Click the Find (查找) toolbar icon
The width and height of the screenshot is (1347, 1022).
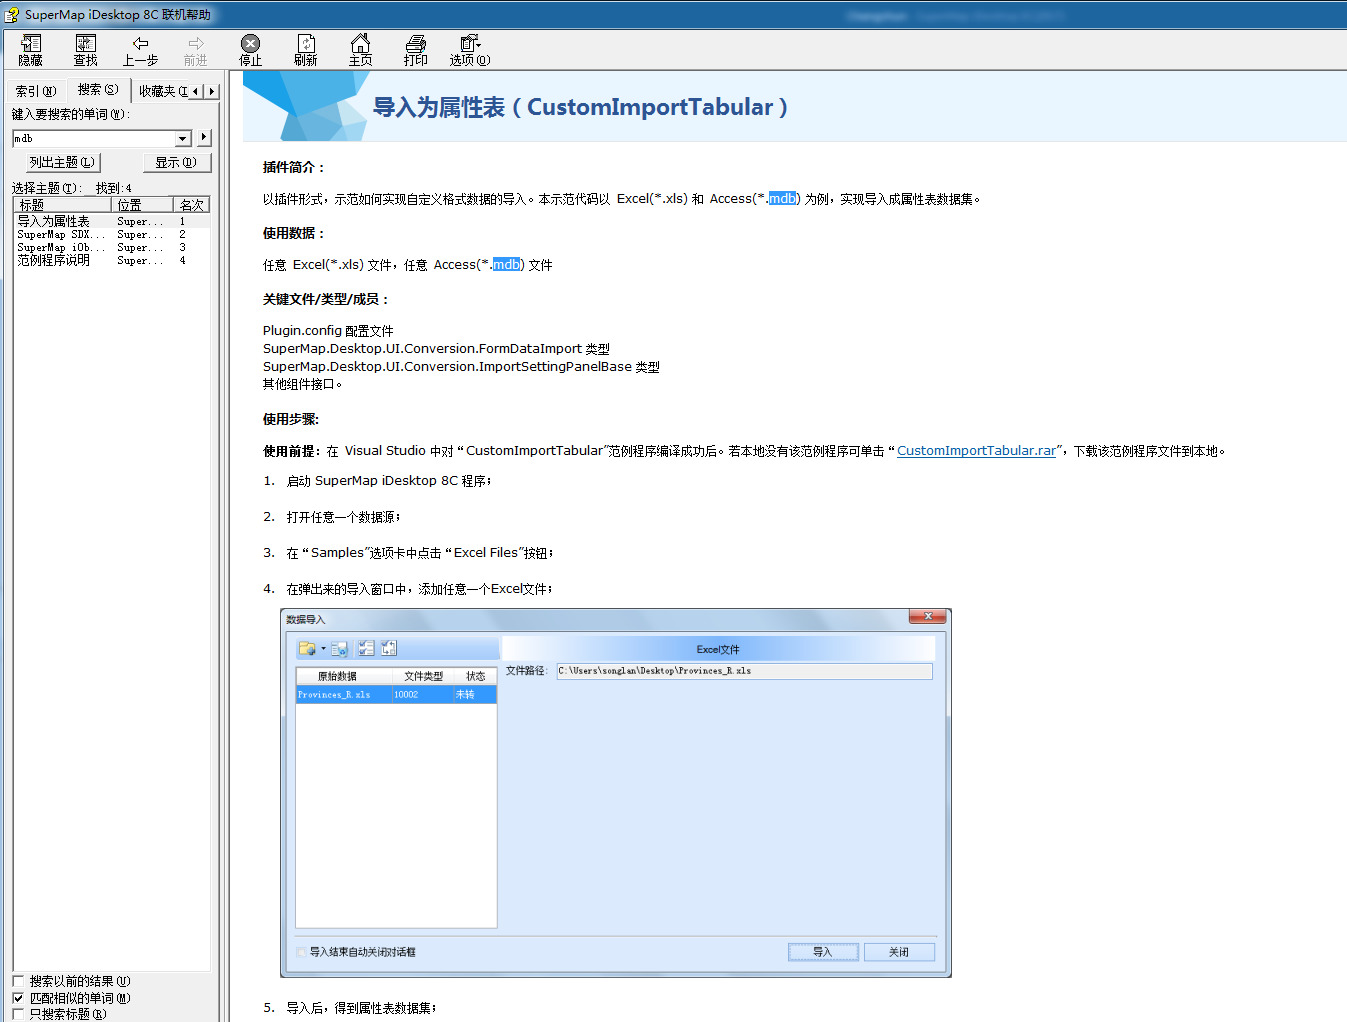(x=86, y=50)
